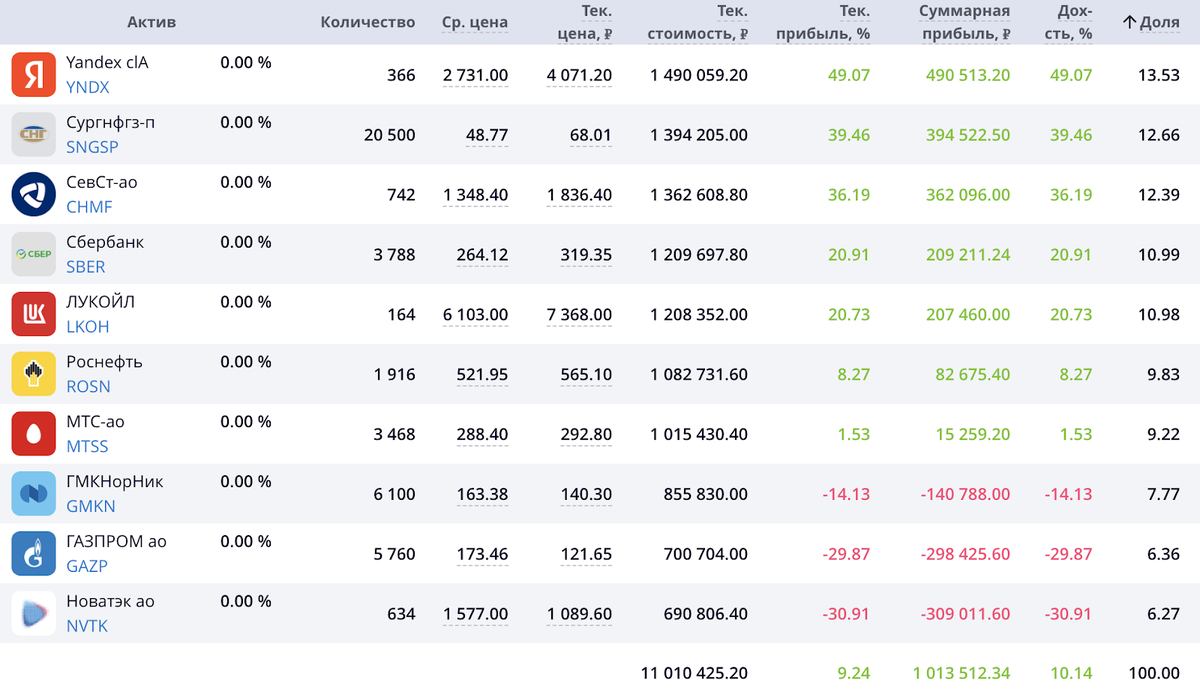Sort by Тек. прибыль % column header
1200x698 pixels.
pyautogui.click(x=823, y=22)
